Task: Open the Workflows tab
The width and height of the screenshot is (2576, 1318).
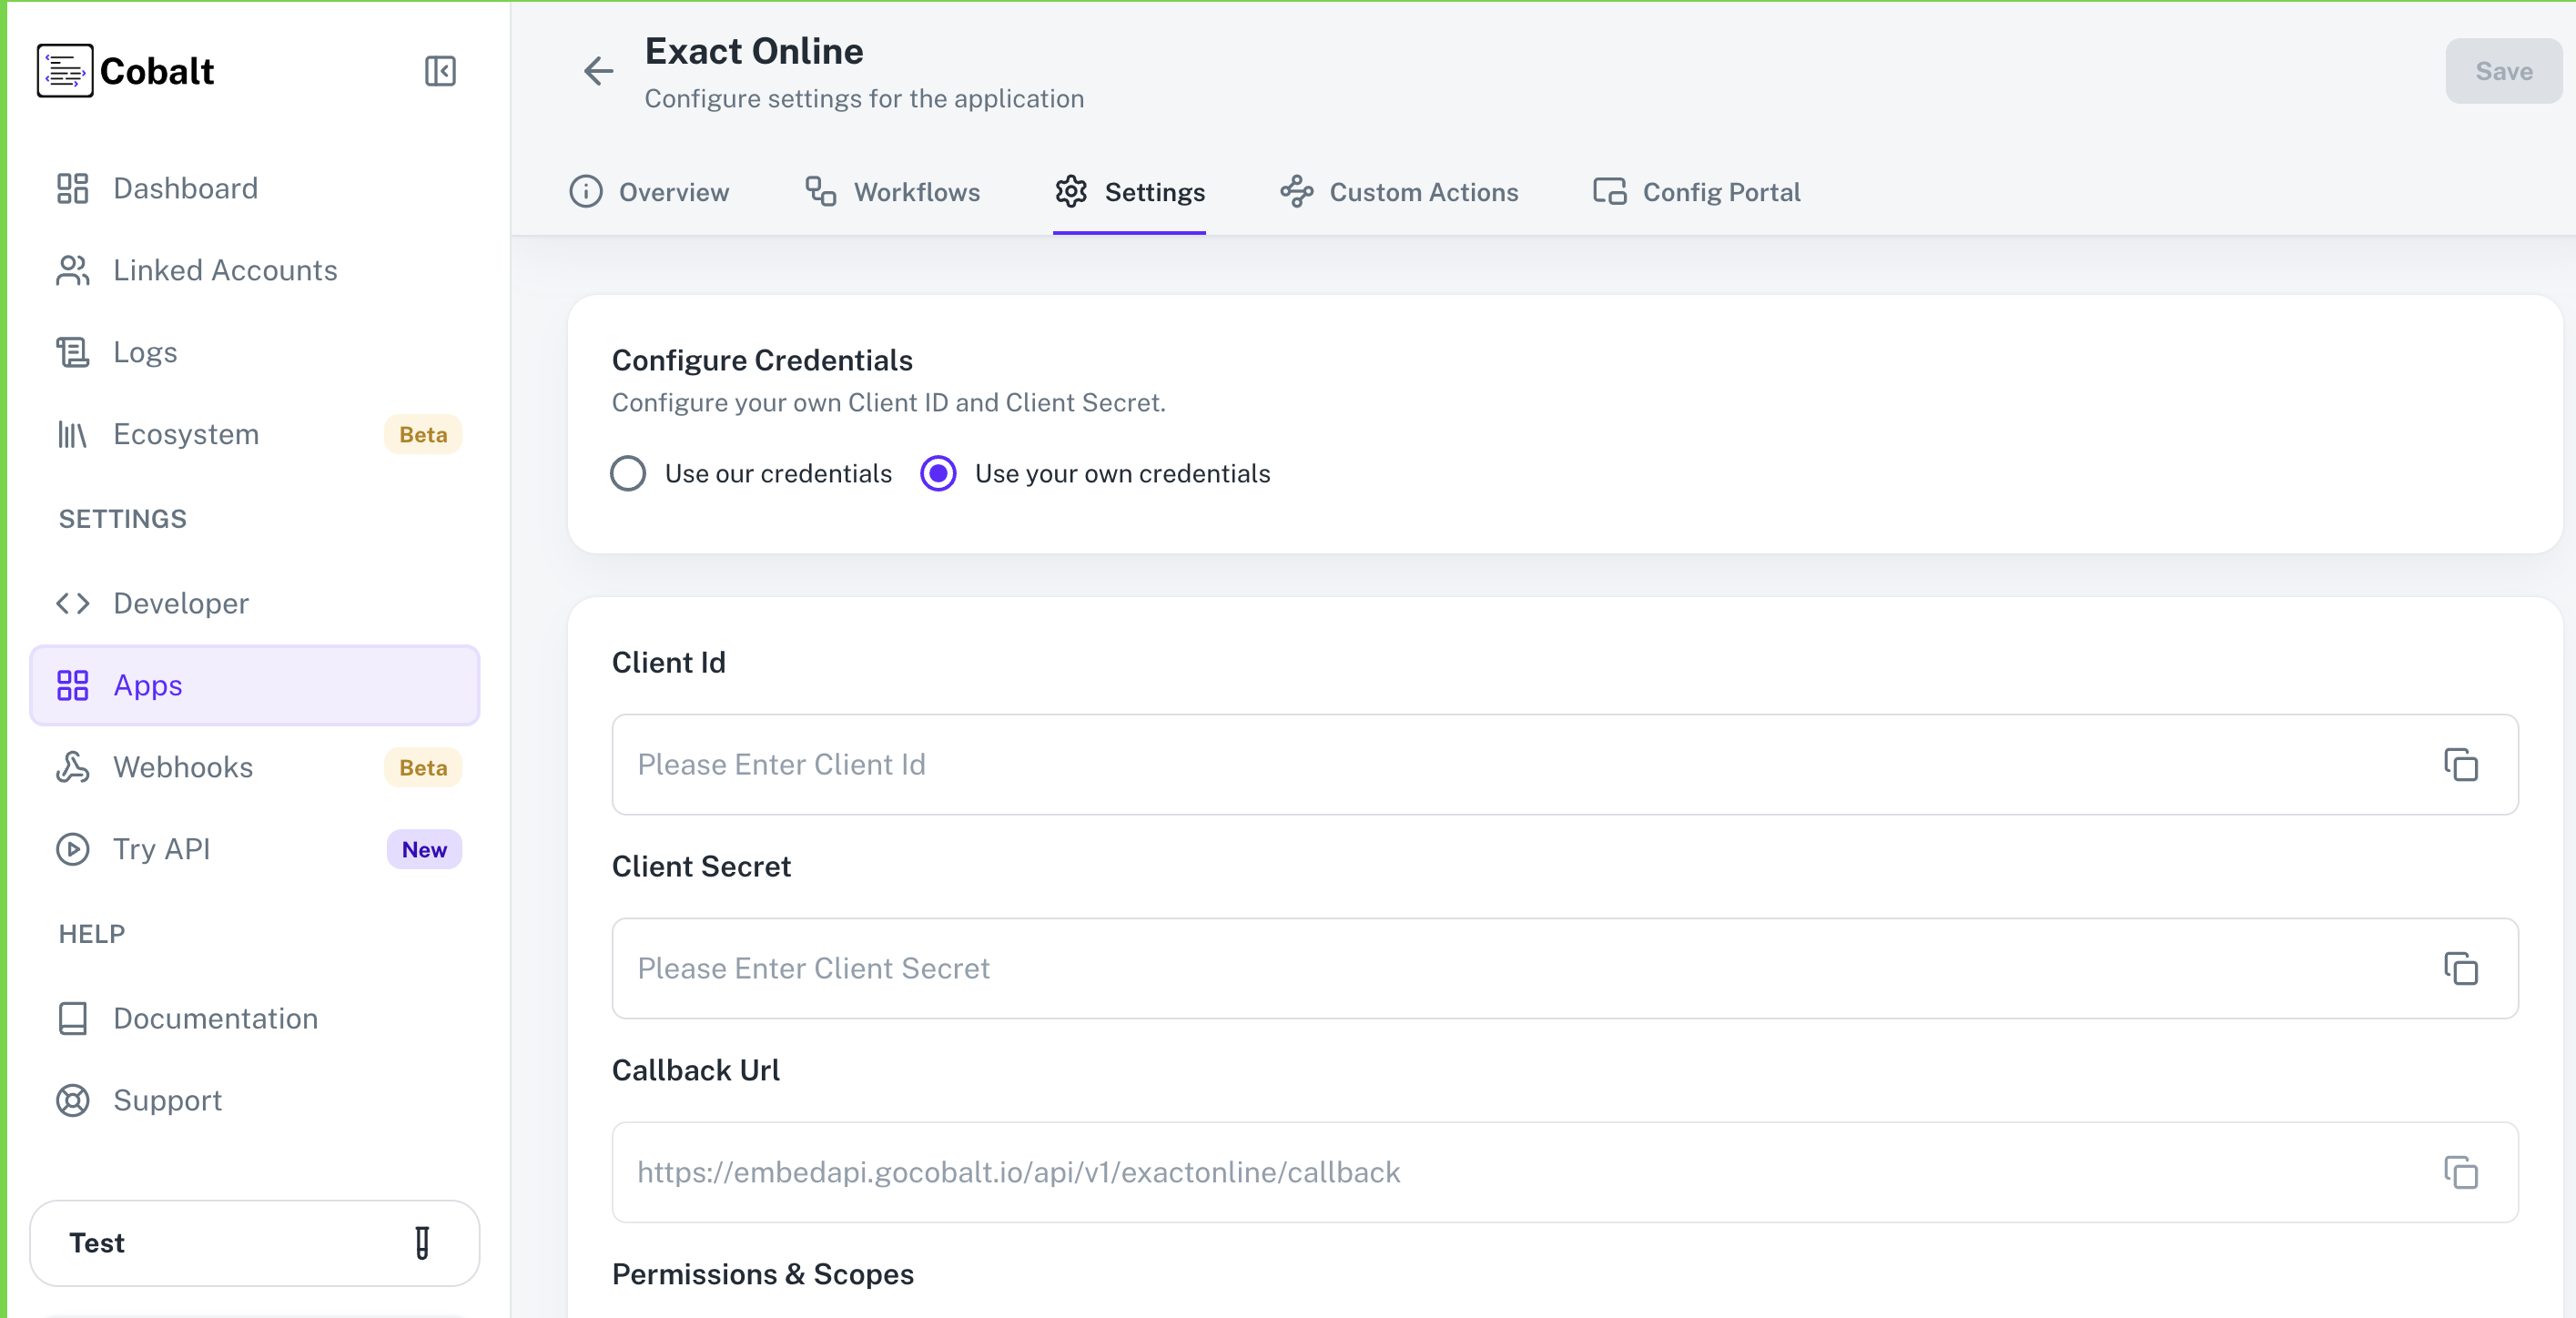Action: coord(916,192)
